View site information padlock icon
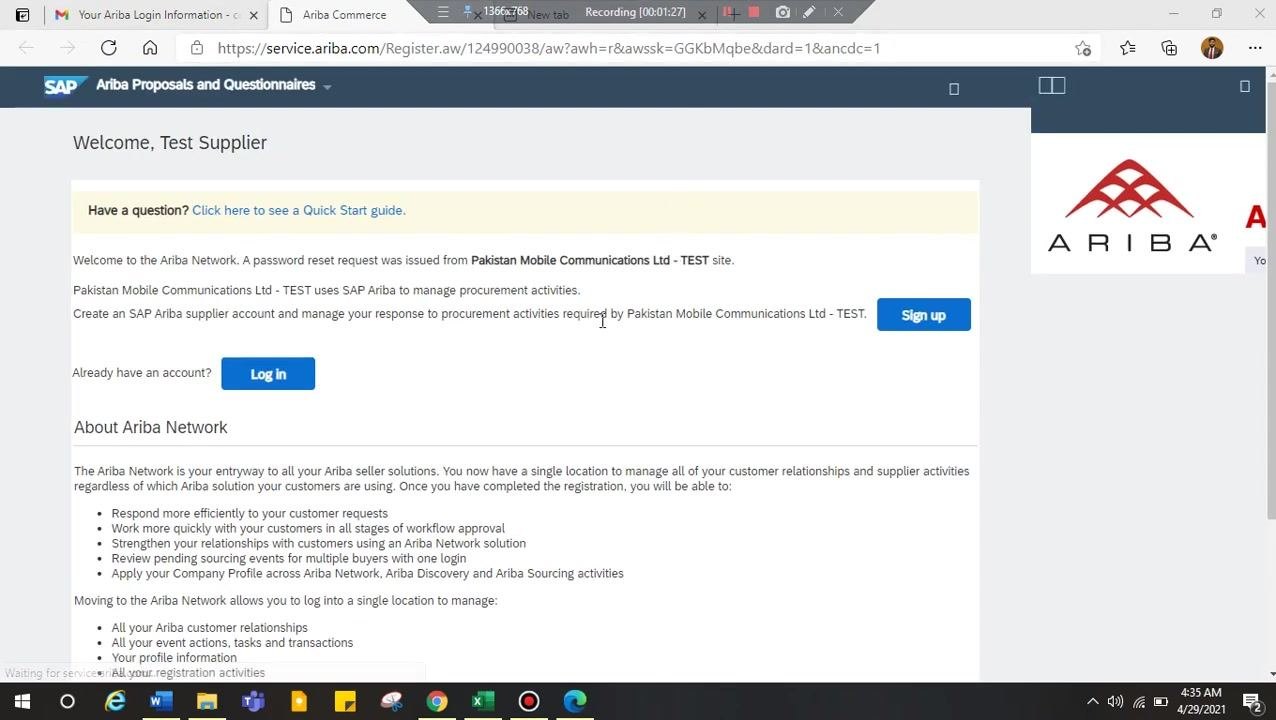Viewport: 1276px width, 720px height. click(197, 48)
